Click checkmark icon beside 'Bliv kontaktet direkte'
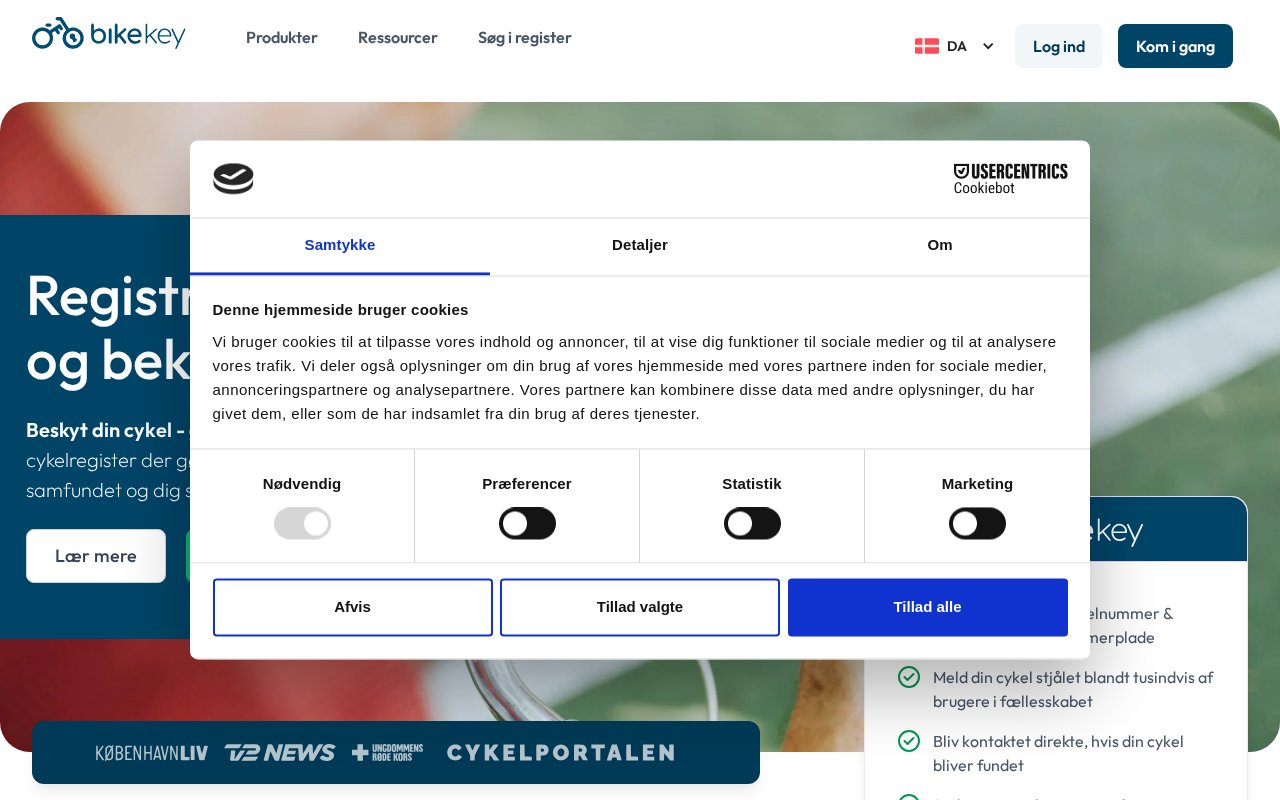 909,741
